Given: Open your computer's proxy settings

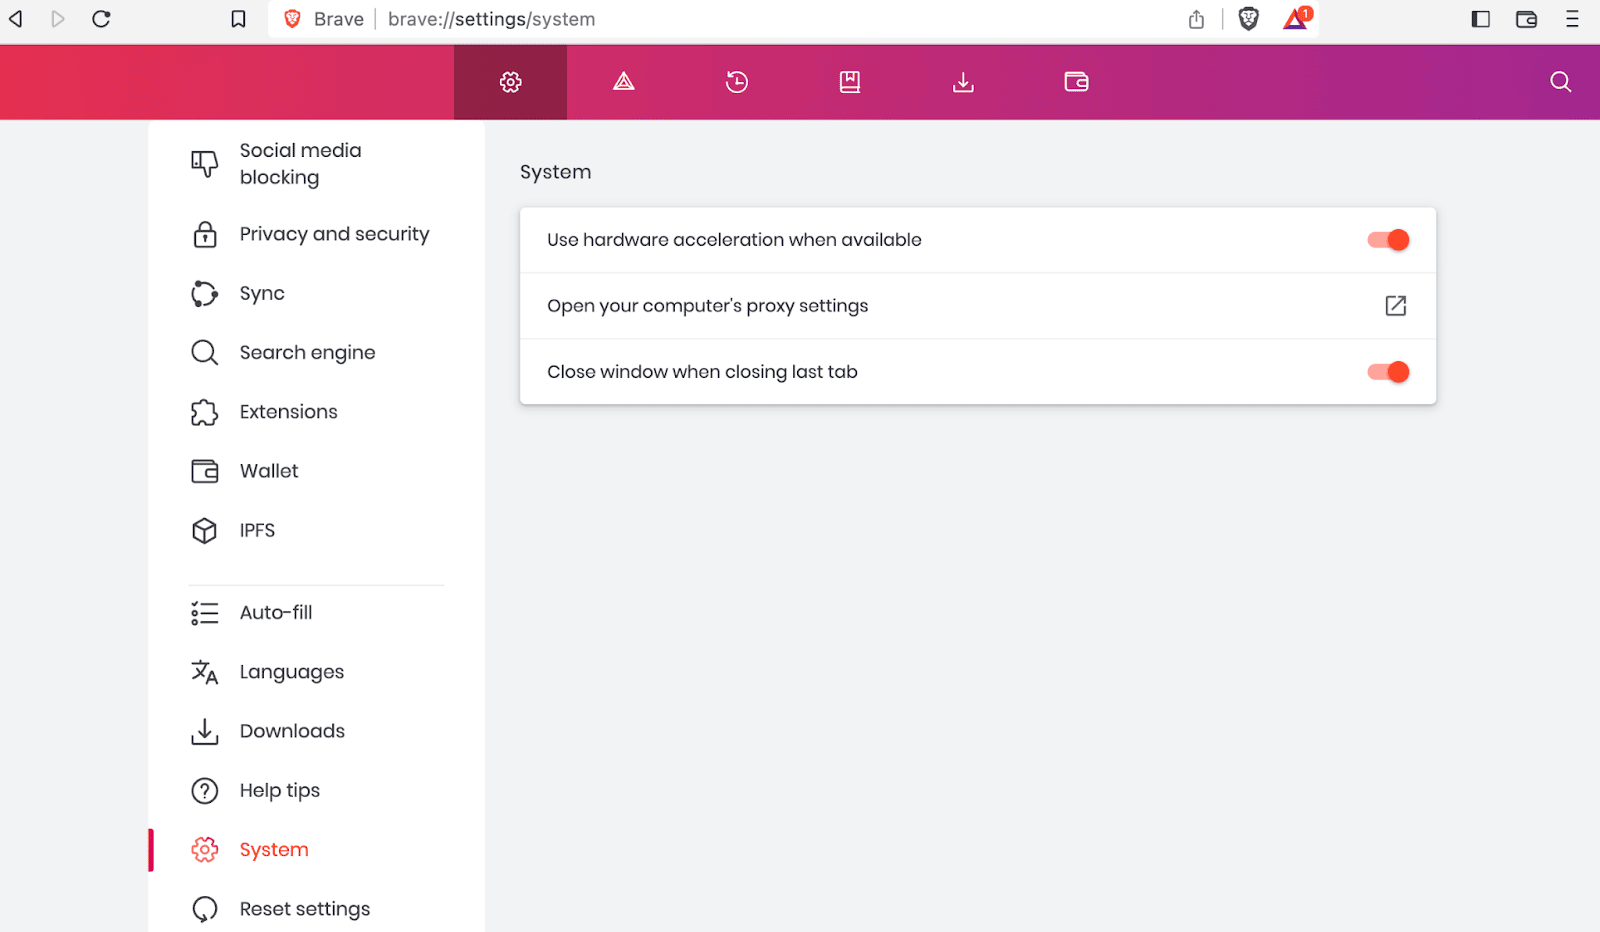Looking at the screenshot, I should pos(1395,305).
